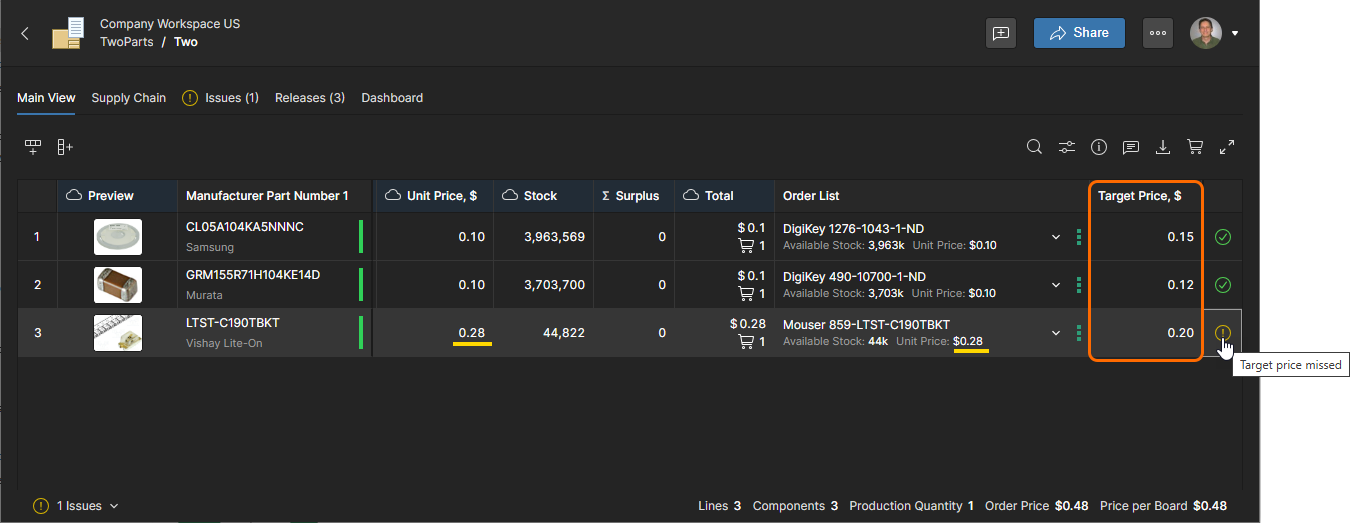Click the cart icon in the Samsung row total
Viewport: 1350px width, 523px height.
(x=746, y=246)
